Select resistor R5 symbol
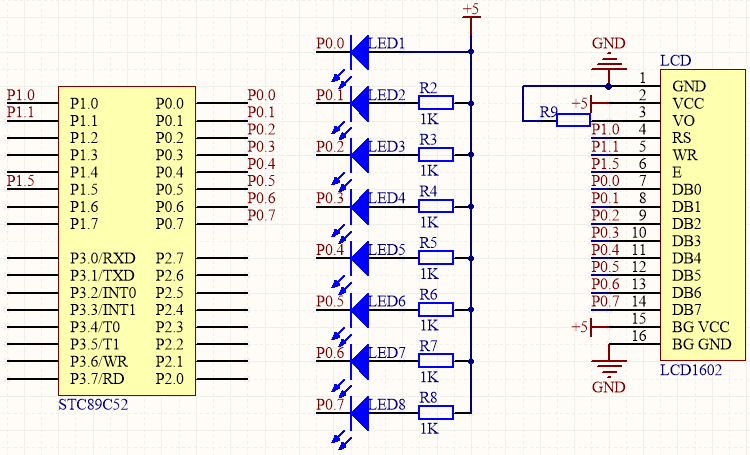 tap(436, 256)
